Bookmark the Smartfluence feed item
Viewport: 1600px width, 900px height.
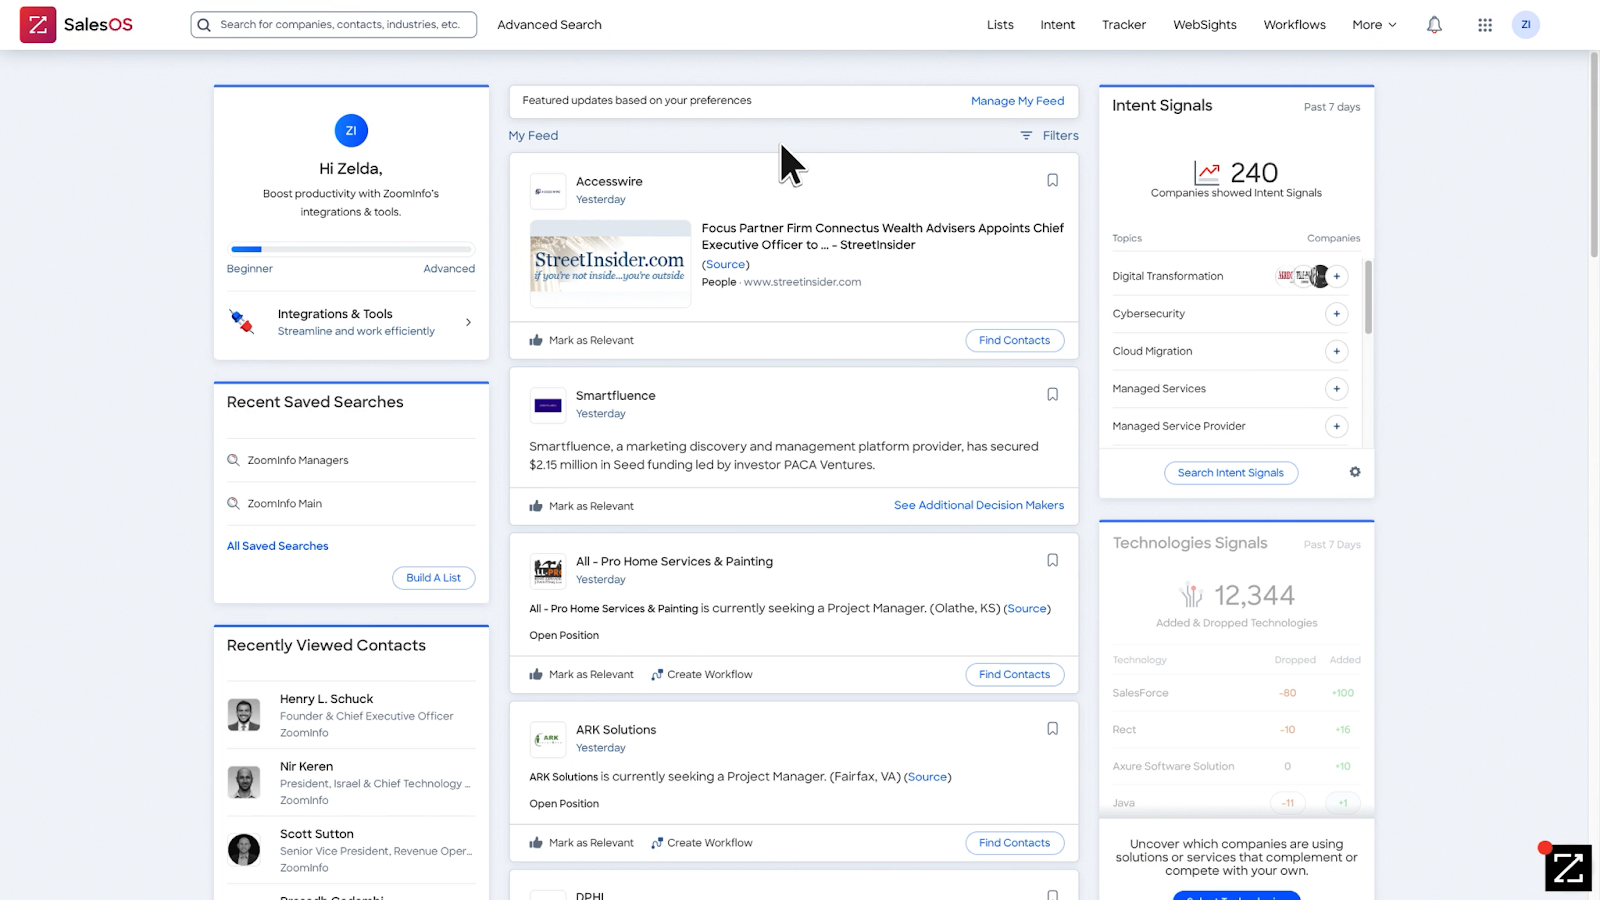[x=1052, y=395]
